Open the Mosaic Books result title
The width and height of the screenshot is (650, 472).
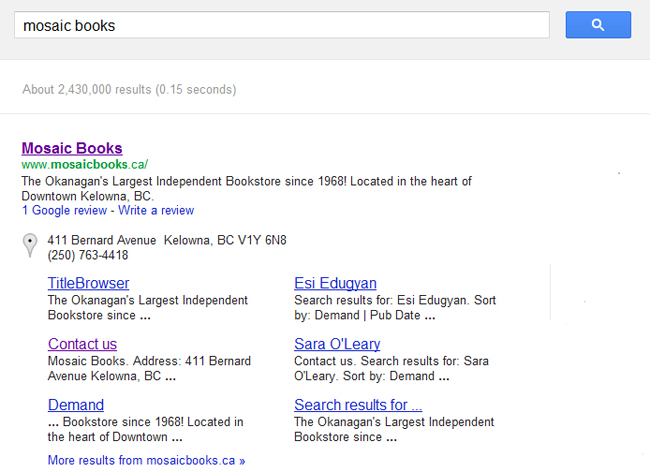(72, 148)
